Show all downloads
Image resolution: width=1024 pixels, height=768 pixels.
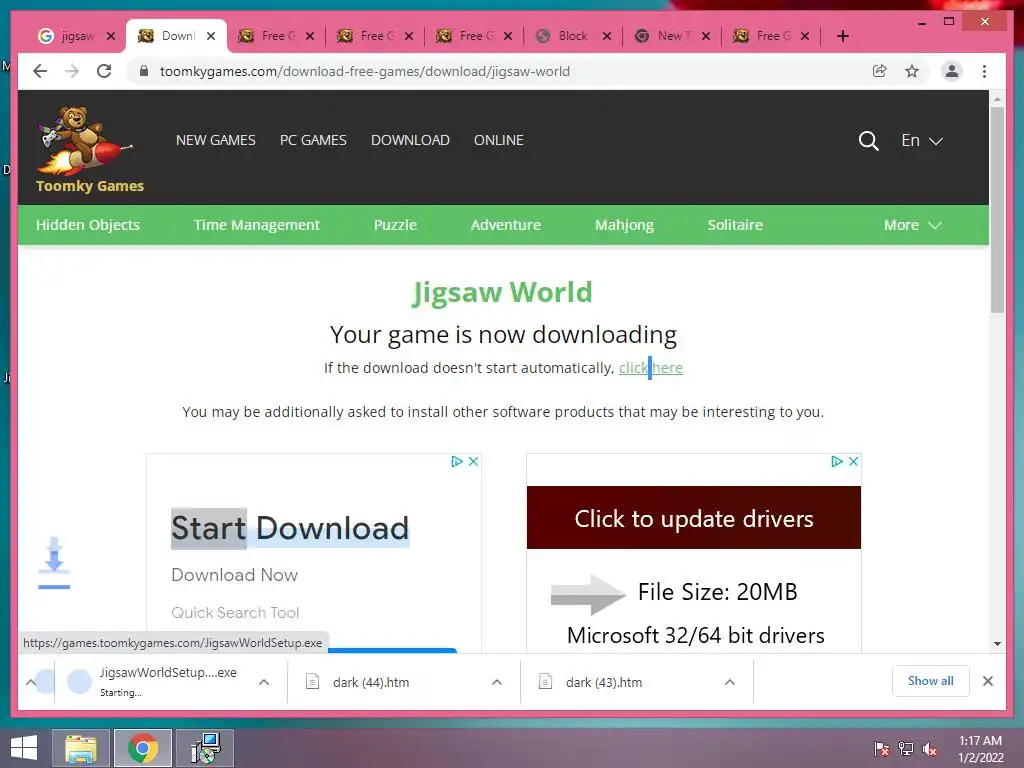pyautogui.click(x=930, y=681)
